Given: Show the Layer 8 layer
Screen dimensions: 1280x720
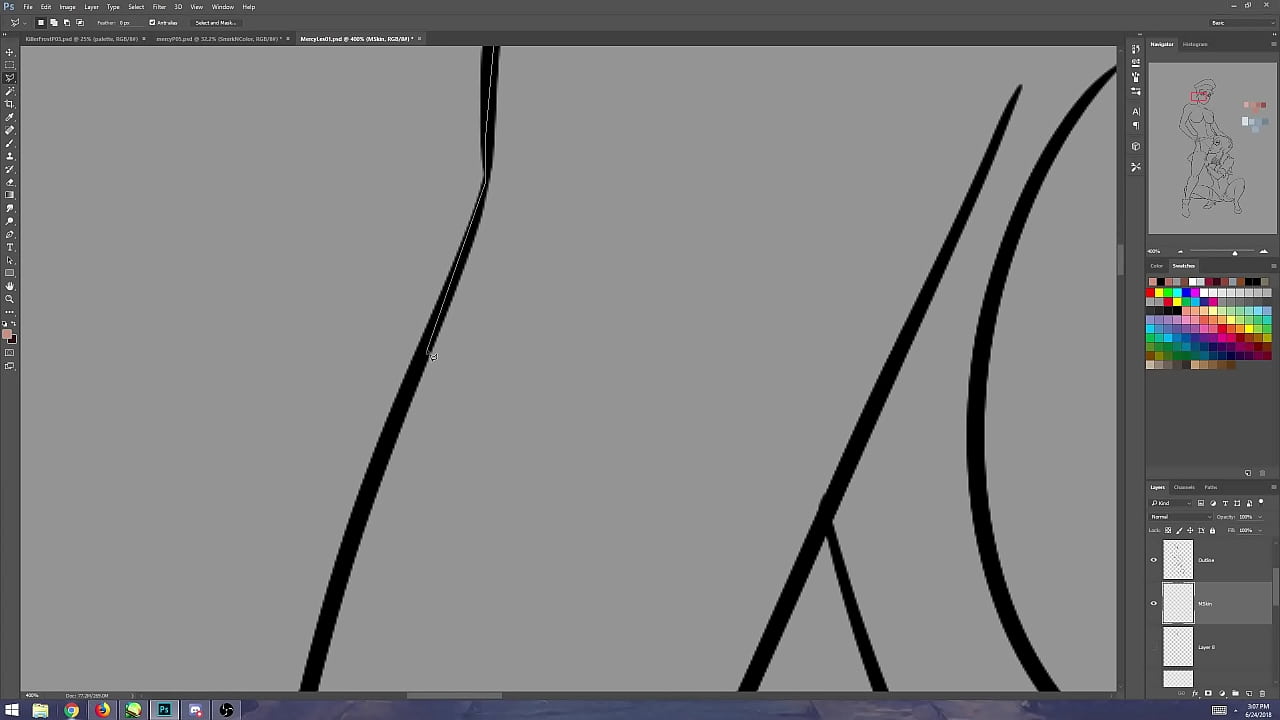Looking at the screenshot, I should (x=1153, y=647).
